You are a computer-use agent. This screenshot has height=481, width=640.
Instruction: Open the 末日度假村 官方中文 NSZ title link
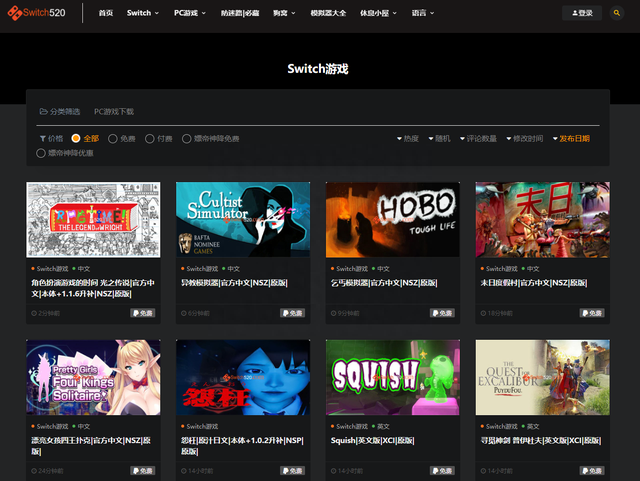(534, 283)
